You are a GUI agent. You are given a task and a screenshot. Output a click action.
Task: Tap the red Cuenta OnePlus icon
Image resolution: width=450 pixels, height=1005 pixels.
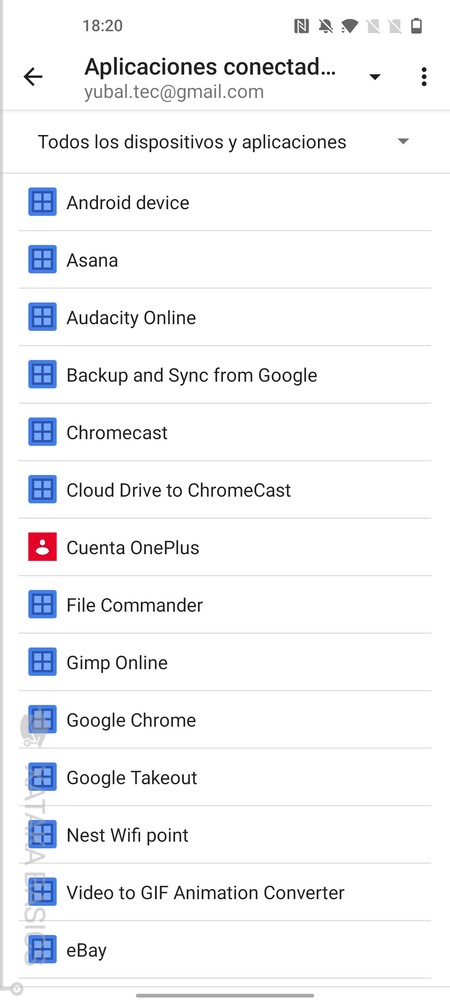pos(42,547)
